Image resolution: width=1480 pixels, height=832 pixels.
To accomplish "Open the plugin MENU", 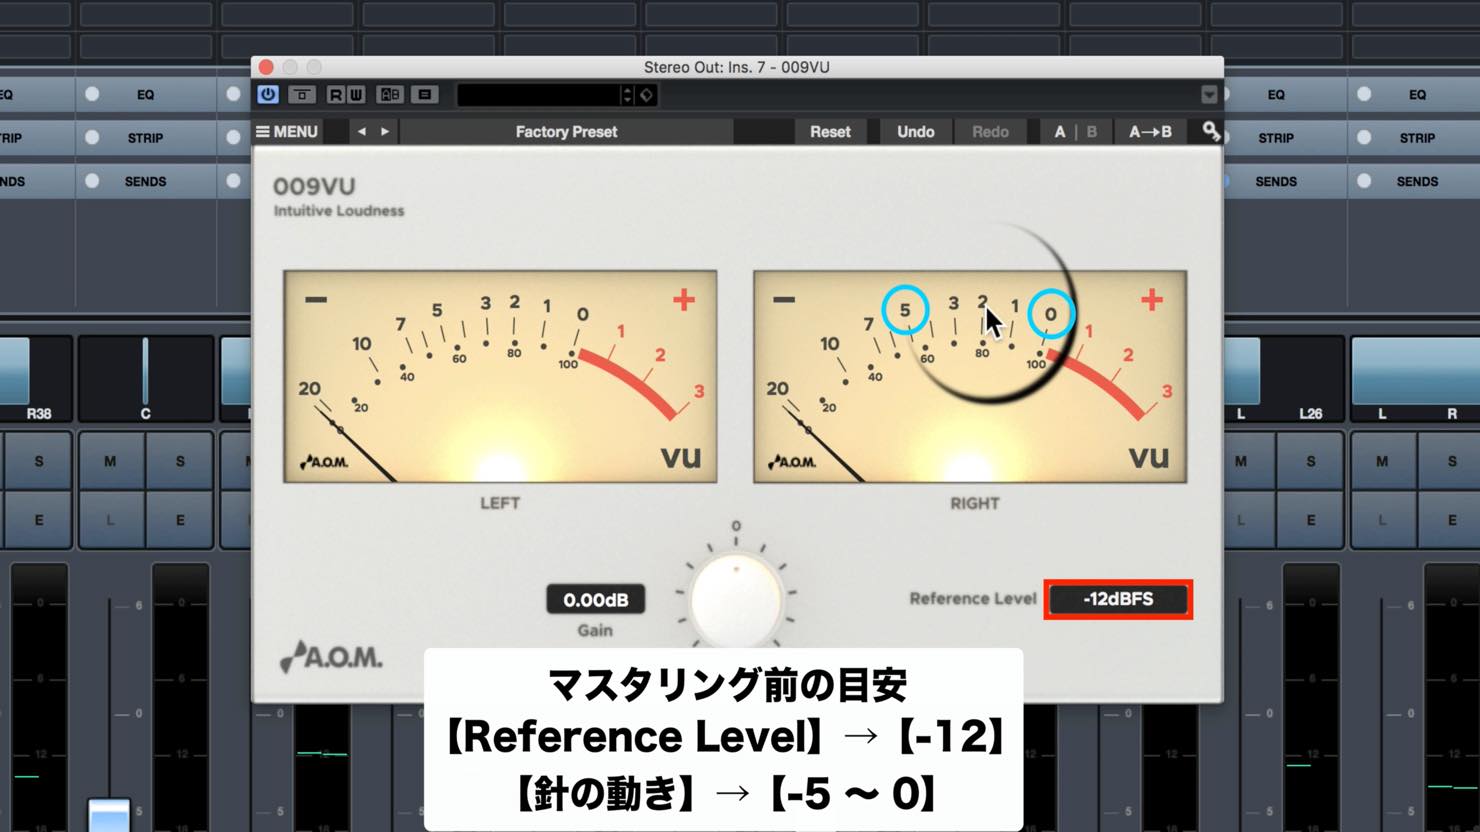I will [287, 131].
